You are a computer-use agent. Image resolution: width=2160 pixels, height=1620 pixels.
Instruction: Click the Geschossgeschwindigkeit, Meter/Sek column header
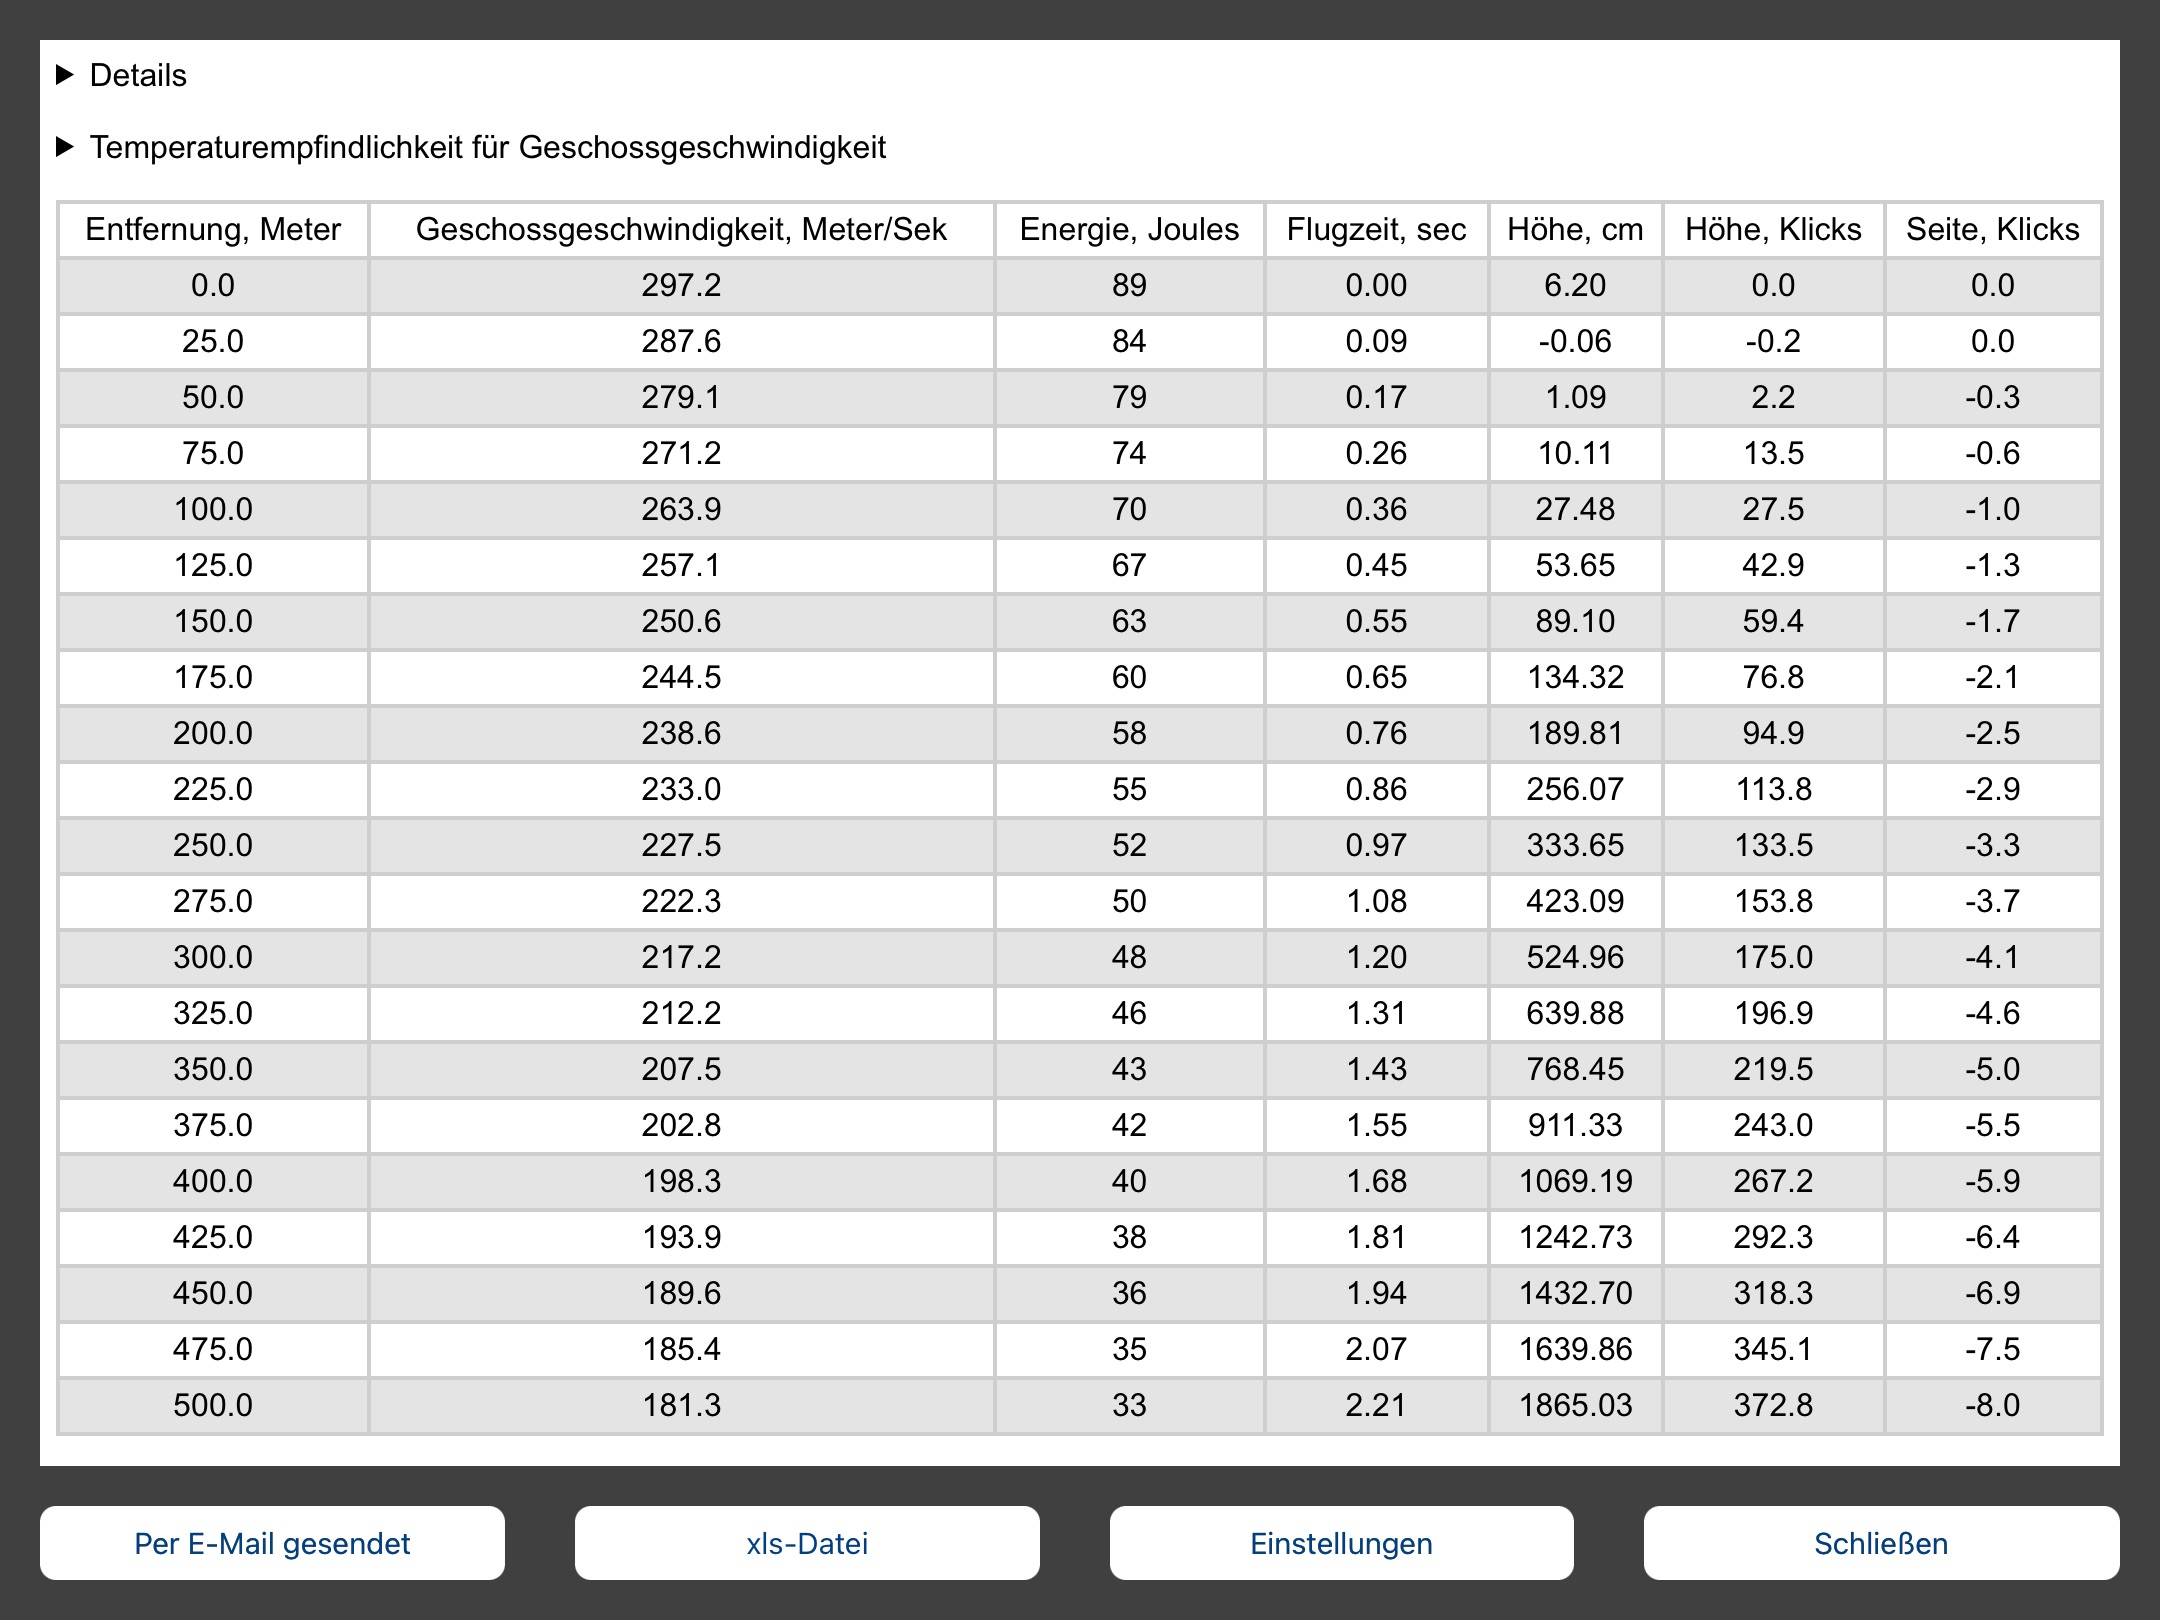(681, 229)
